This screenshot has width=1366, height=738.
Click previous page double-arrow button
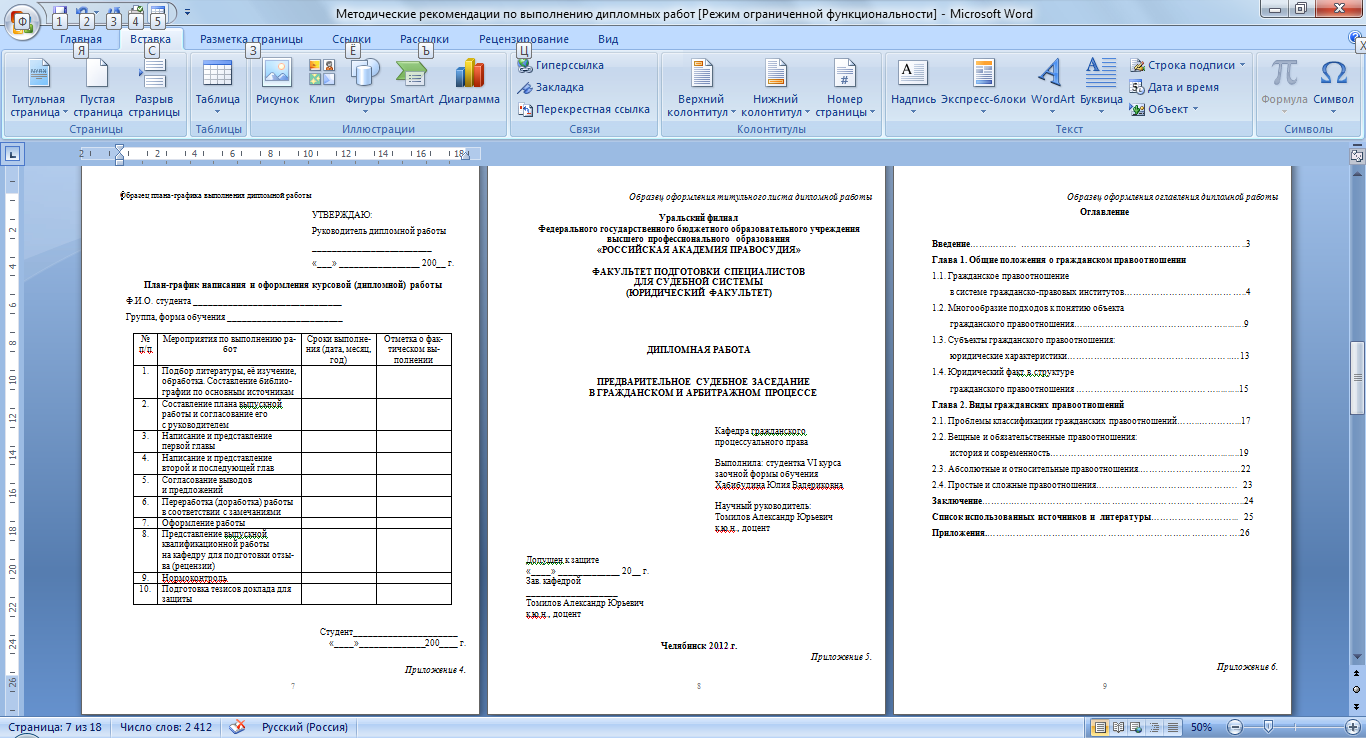pyautogui.click(x=1356, y=675)
